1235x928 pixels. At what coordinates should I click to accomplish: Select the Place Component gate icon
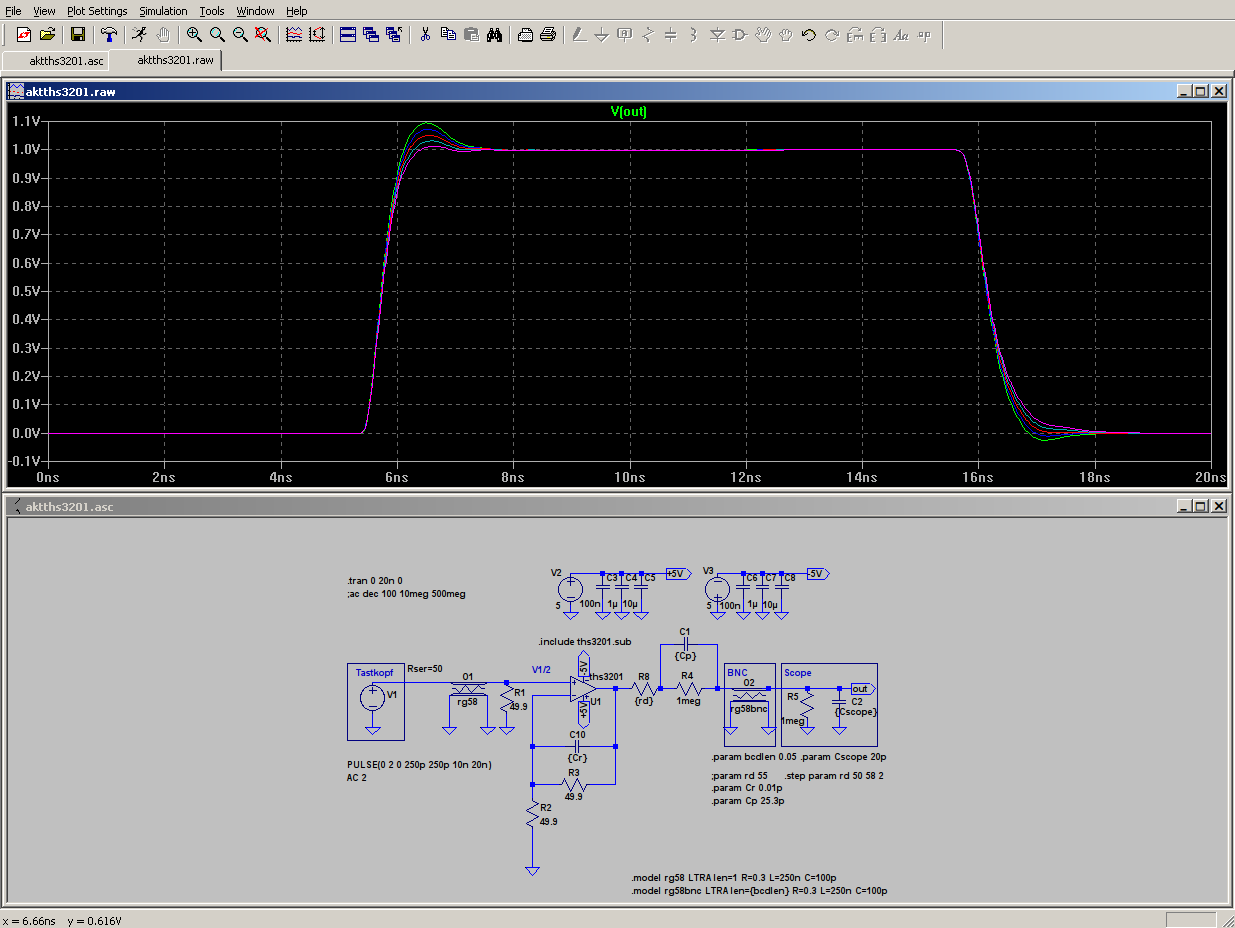(x=740, y=34)
